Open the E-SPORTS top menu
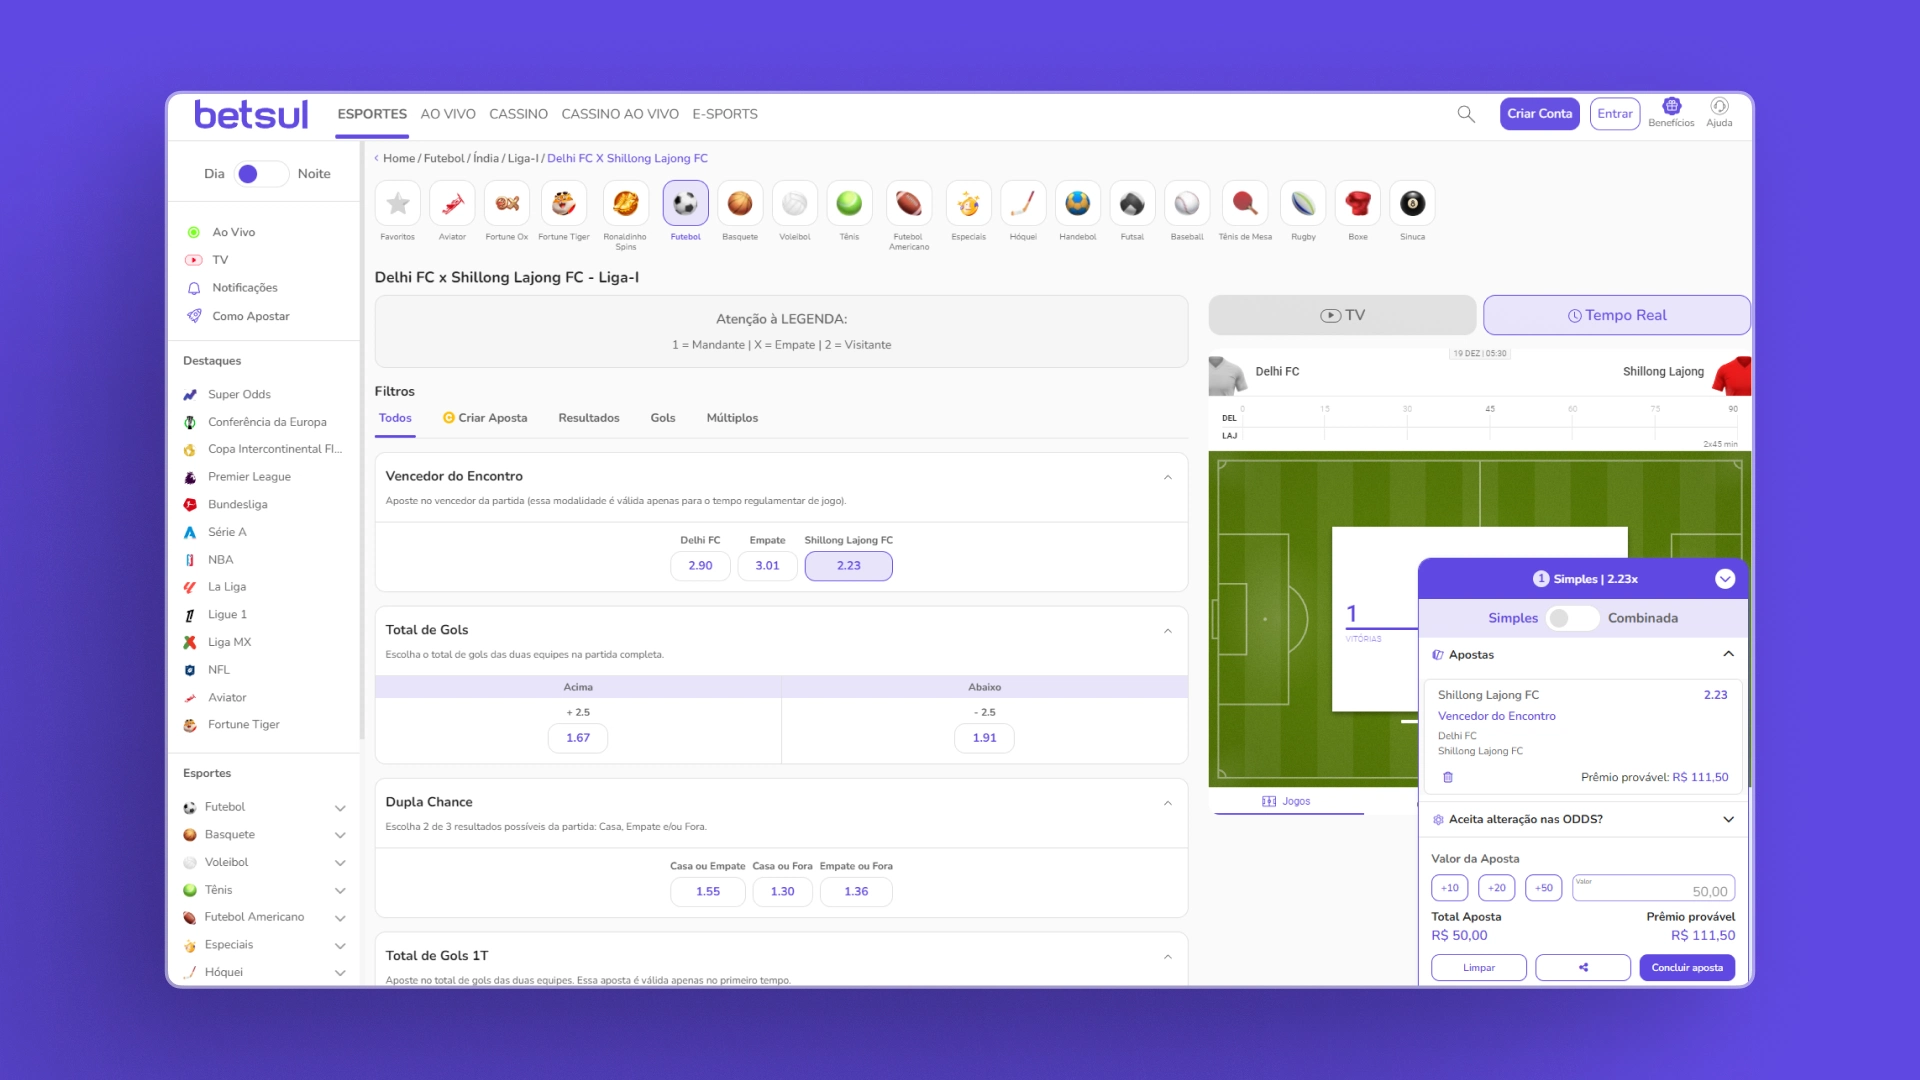 725,114
